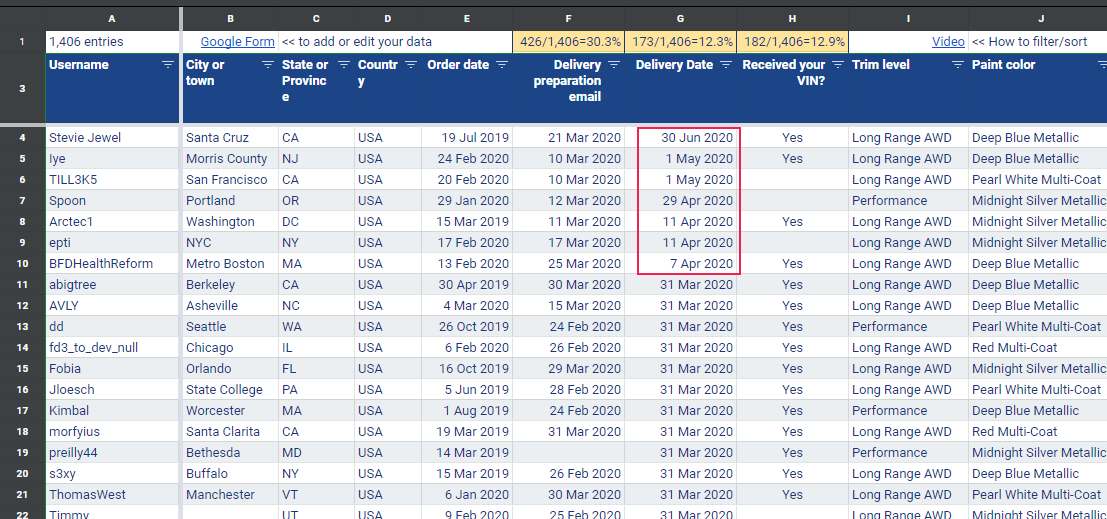Select Red Multi-Coat cell for fd3_to_dev_null
Image resolution: width=1107 pixels, height=519 pixels.
tap(1038, 347)
